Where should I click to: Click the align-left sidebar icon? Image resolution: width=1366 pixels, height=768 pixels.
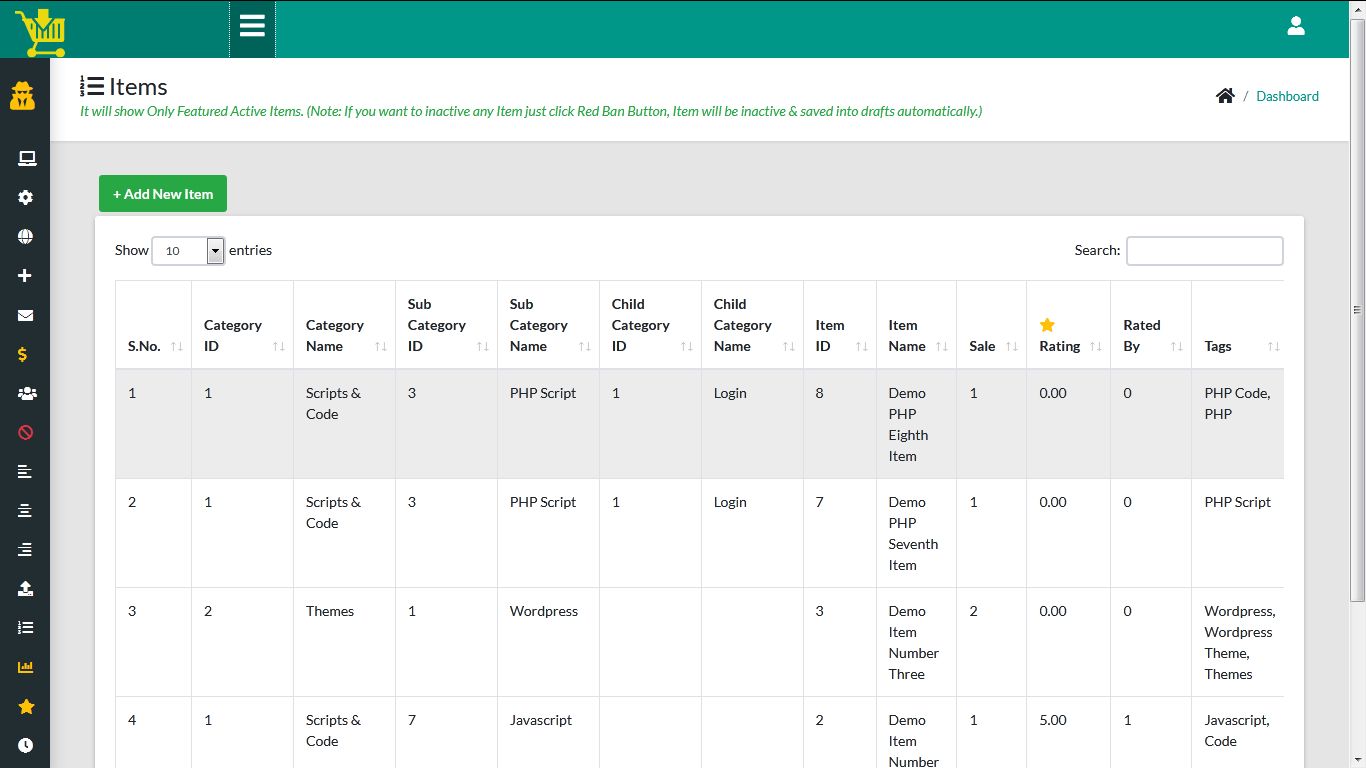tap(26, 472)
